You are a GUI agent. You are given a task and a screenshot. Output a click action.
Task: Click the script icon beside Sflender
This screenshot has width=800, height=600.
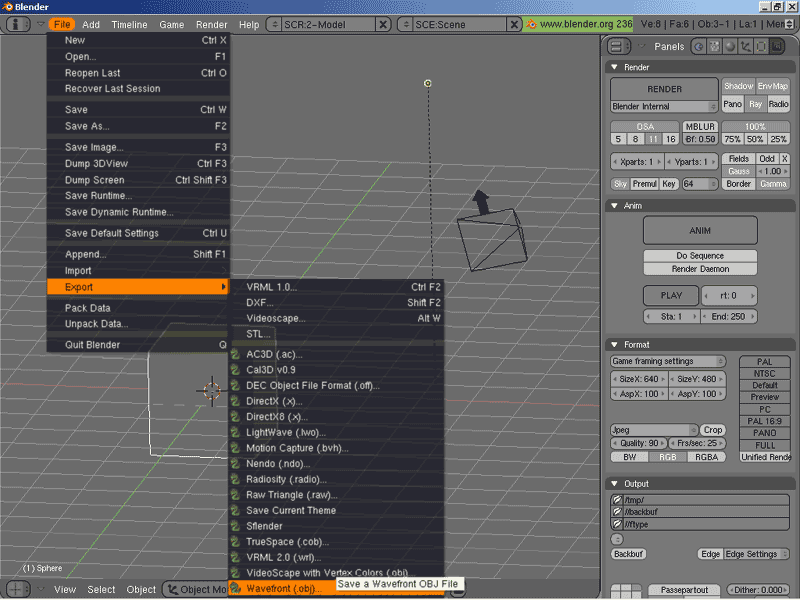pyautogui.click(x=236, y=526)
